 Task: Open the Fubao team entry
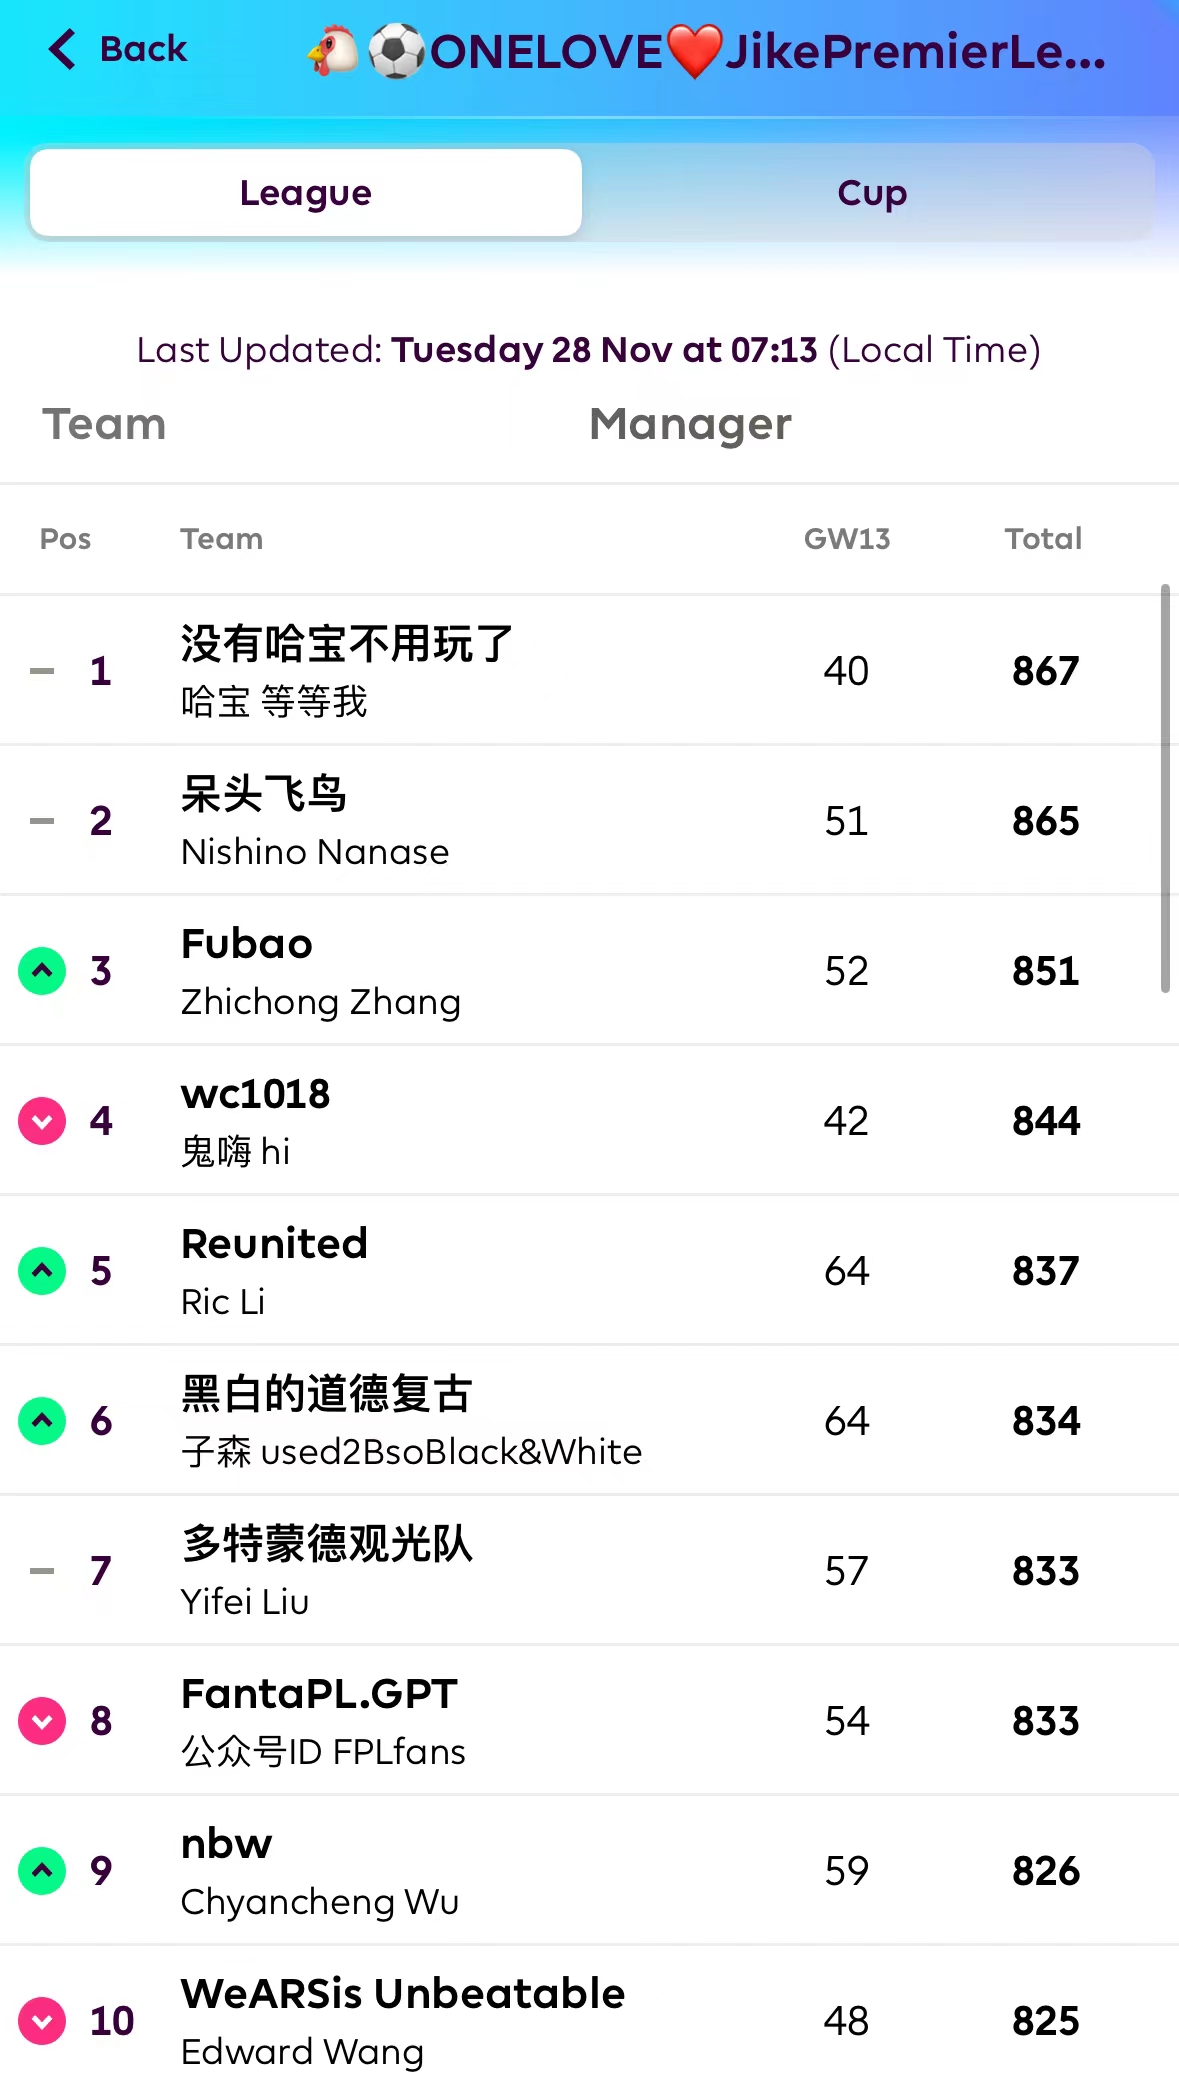pos(247,945)
